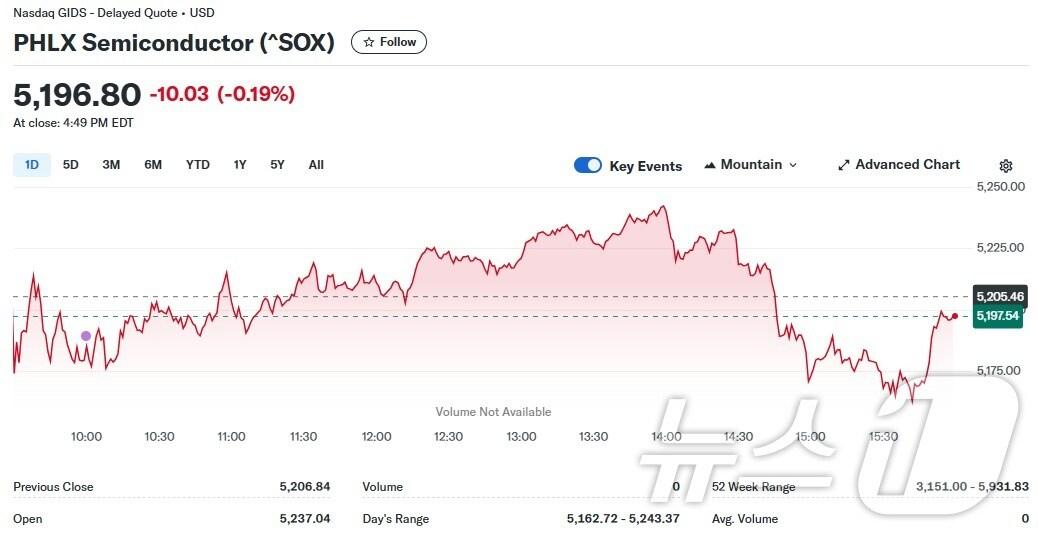This screenshot has width=1038, height=534.
Task: View the 5Y chart range
Action: tap(277, 165)
